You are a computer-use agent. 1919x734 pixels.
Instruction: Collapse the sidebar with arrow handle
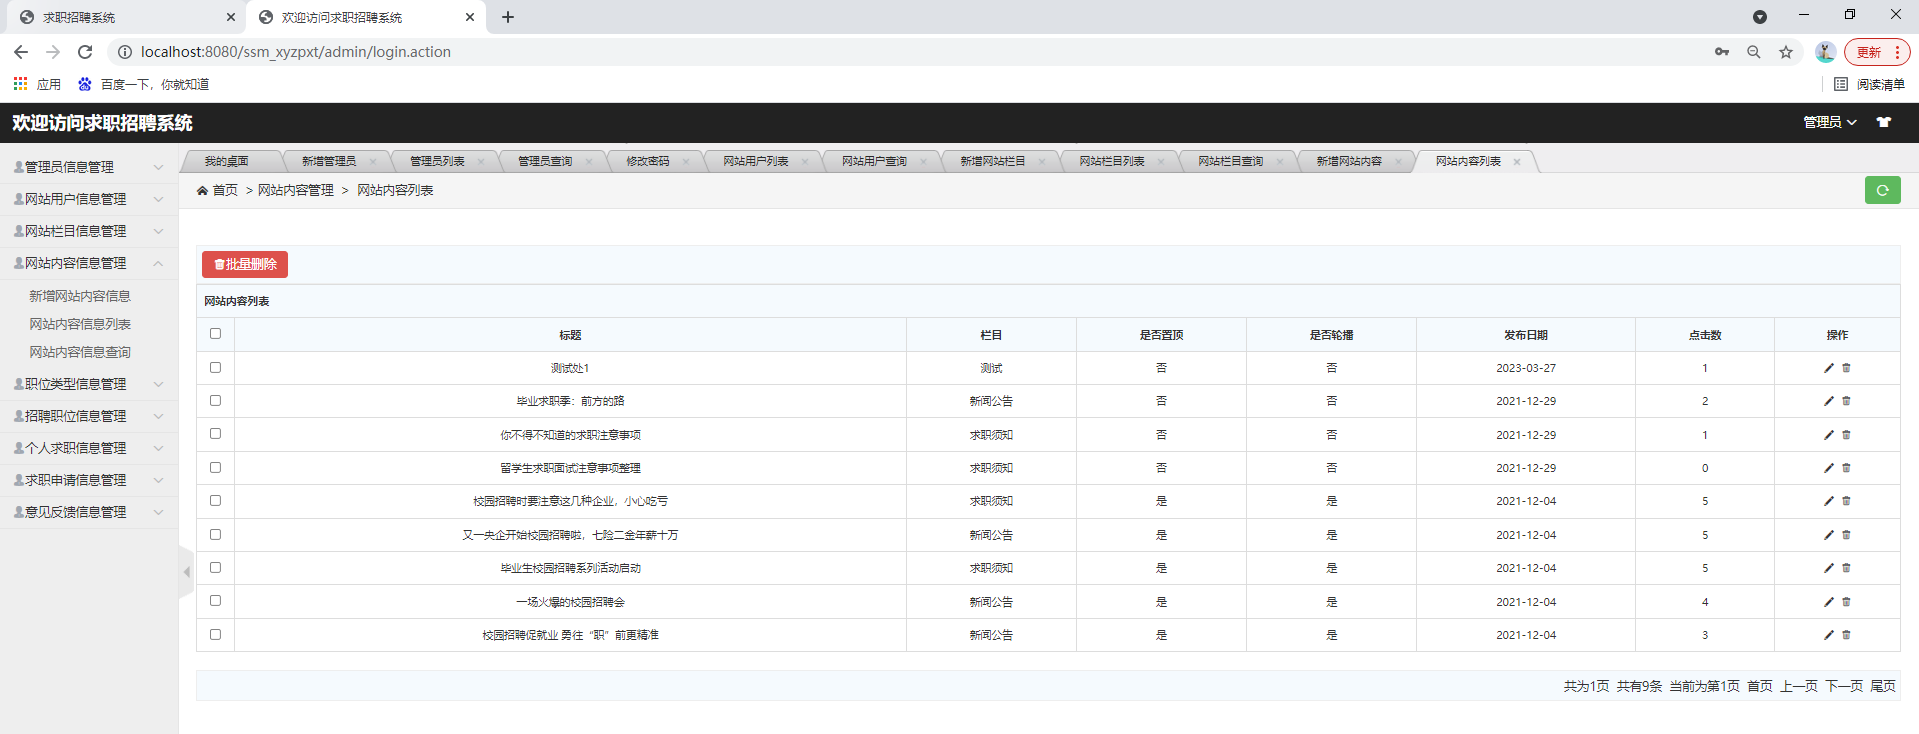(186, 572)
